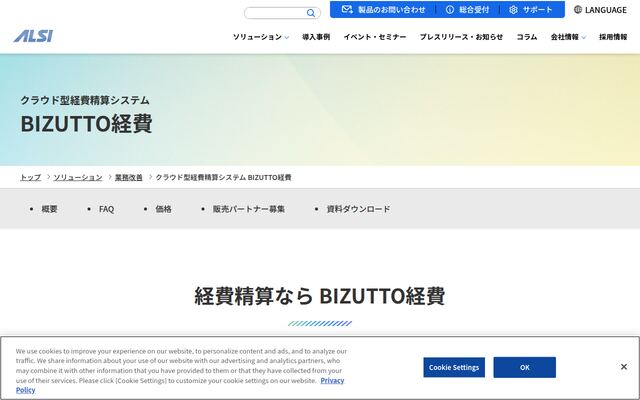Go to 業務改善 breadcrumb link
Viewport: 640px width, 400px height.
tap(129, 177)
